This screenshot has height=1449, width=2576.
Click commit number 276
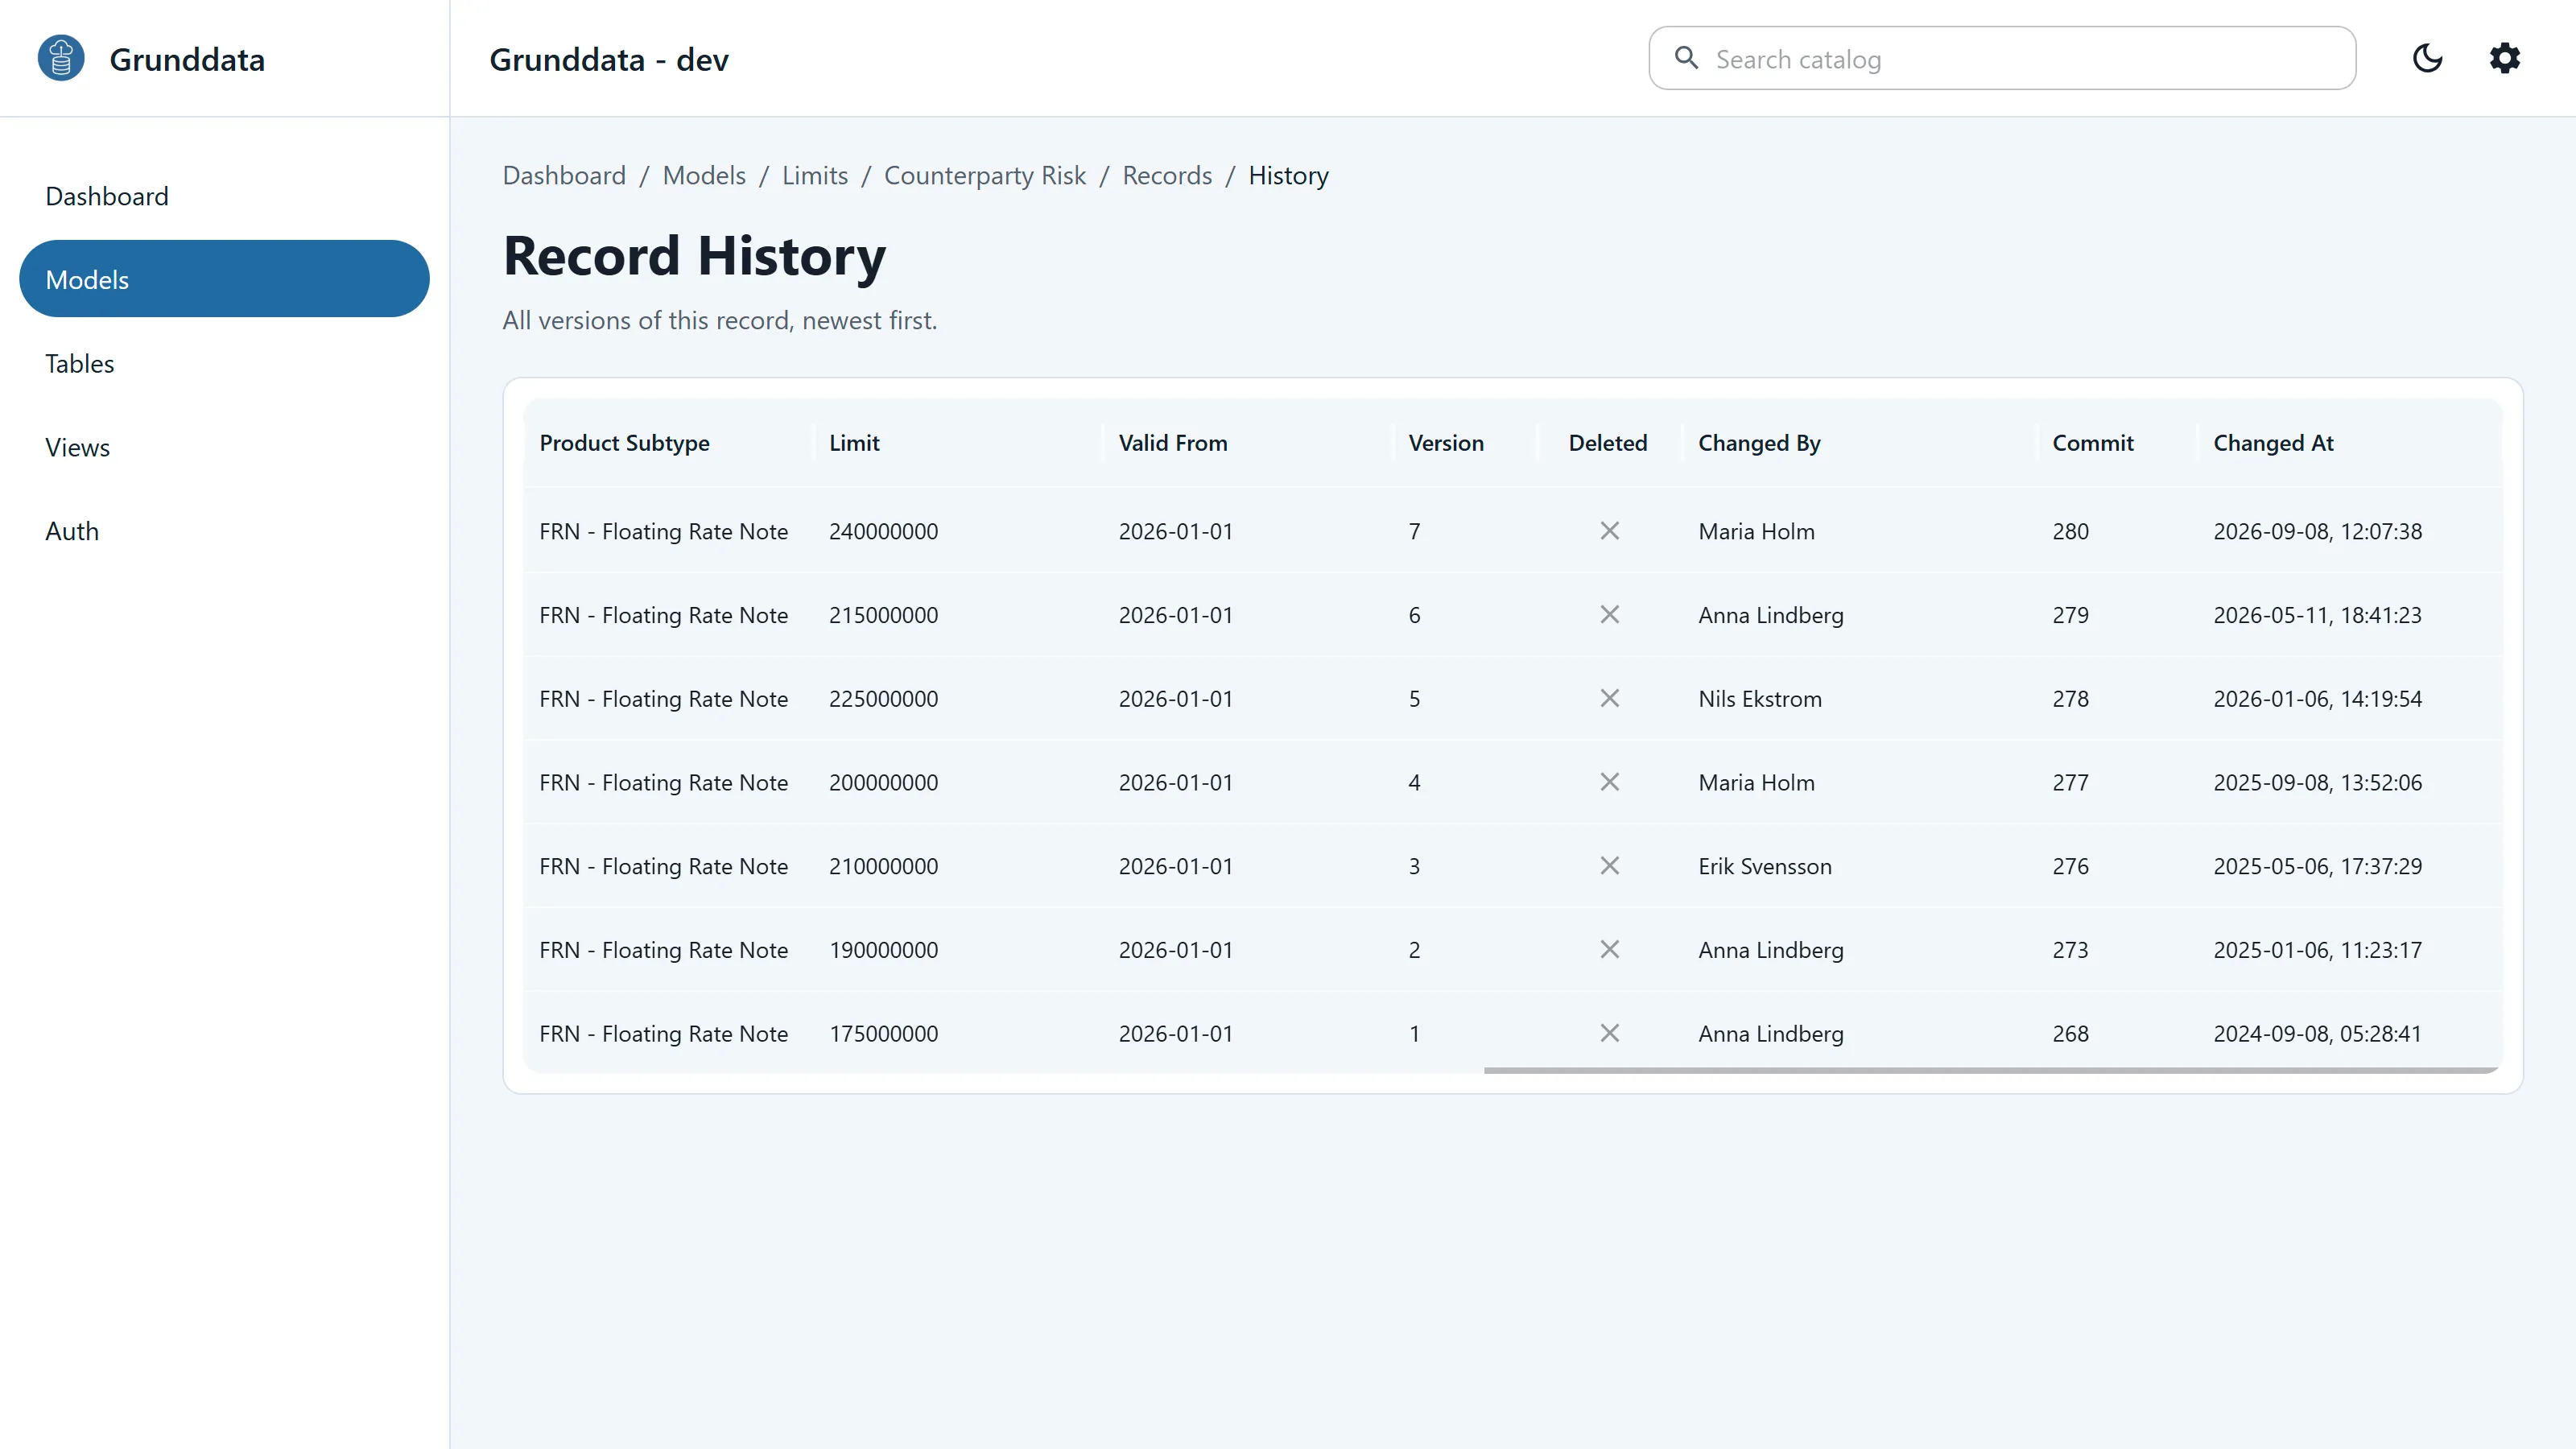tap(2071, 866)
